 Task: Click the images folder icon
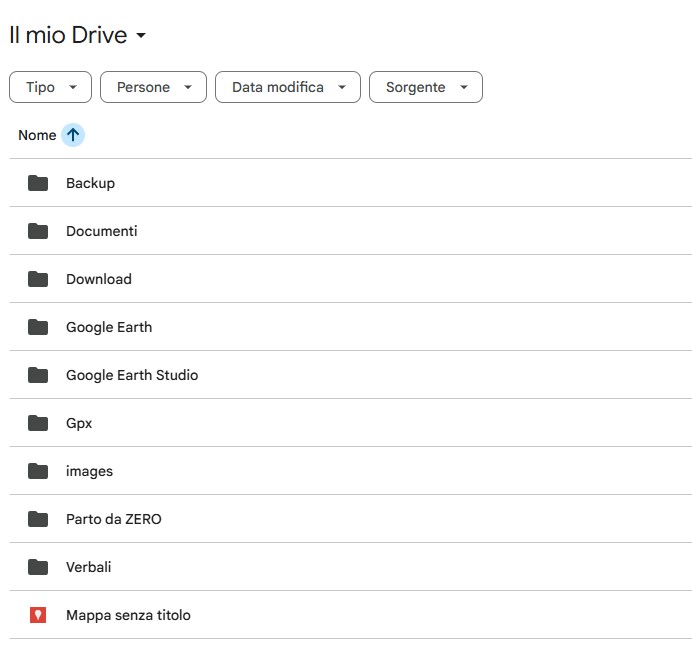coord(38,471)
